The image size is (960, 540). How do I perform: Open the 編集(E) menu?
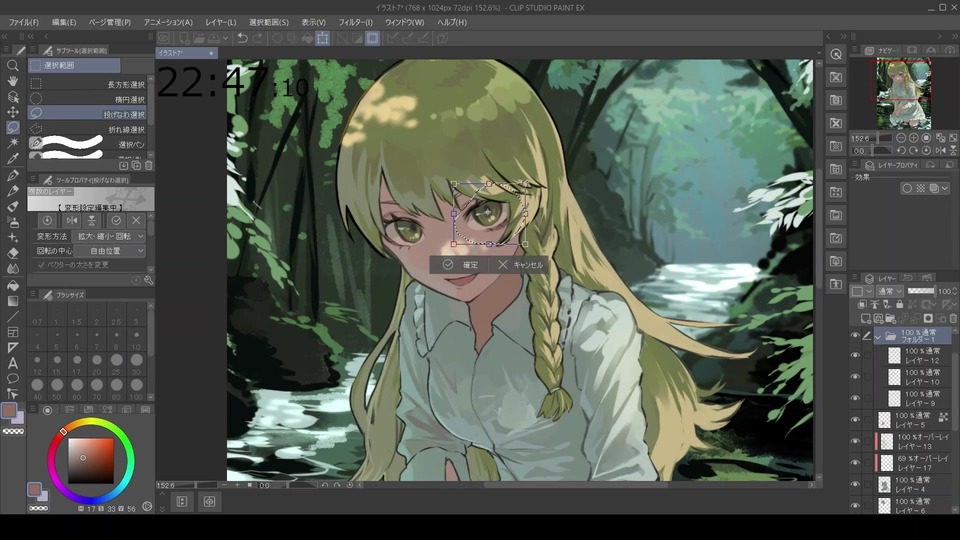coord(64,22)
